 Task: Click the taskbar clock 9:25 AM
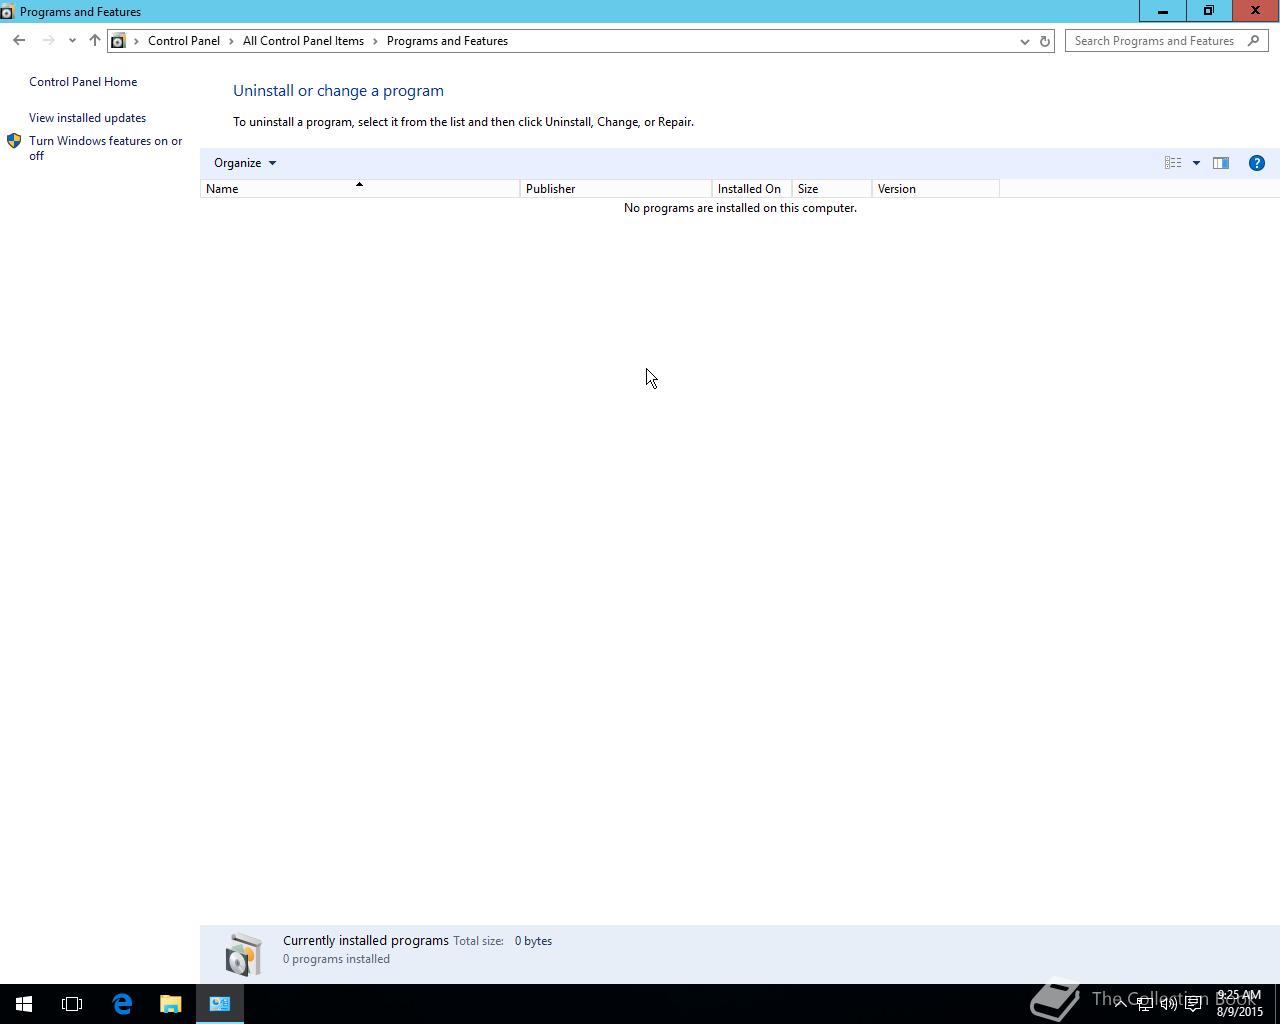point(1239,1004)
